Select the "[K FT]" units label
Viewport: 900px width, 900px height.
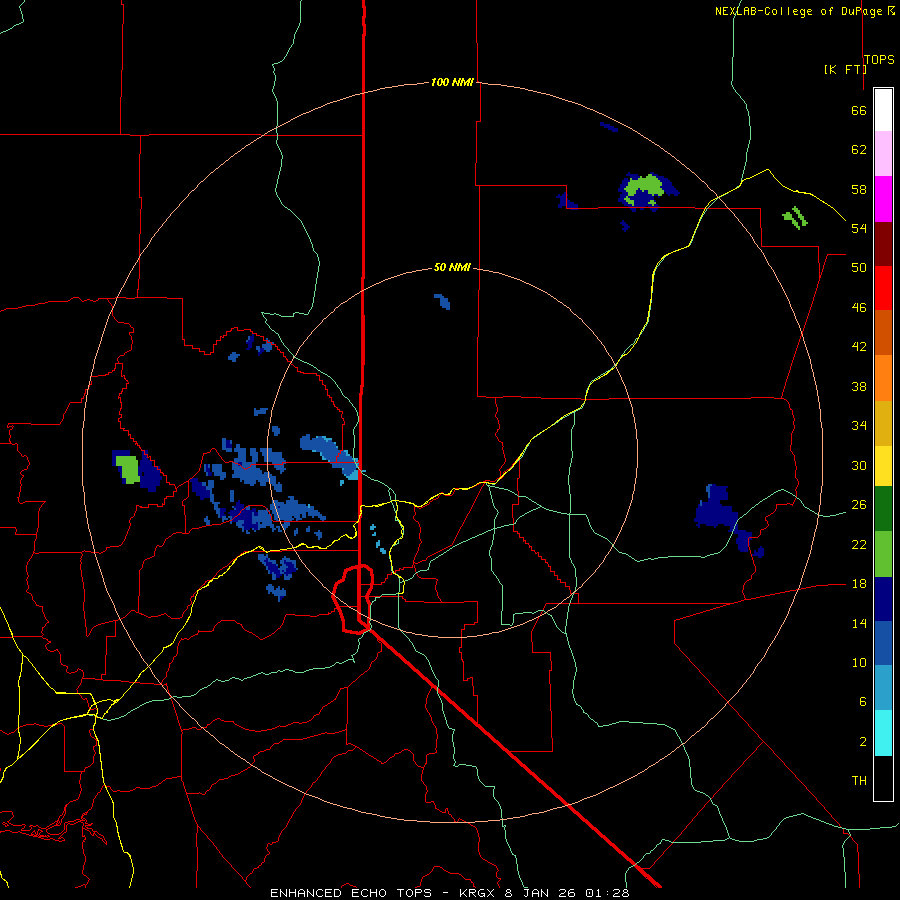[845, 69]
